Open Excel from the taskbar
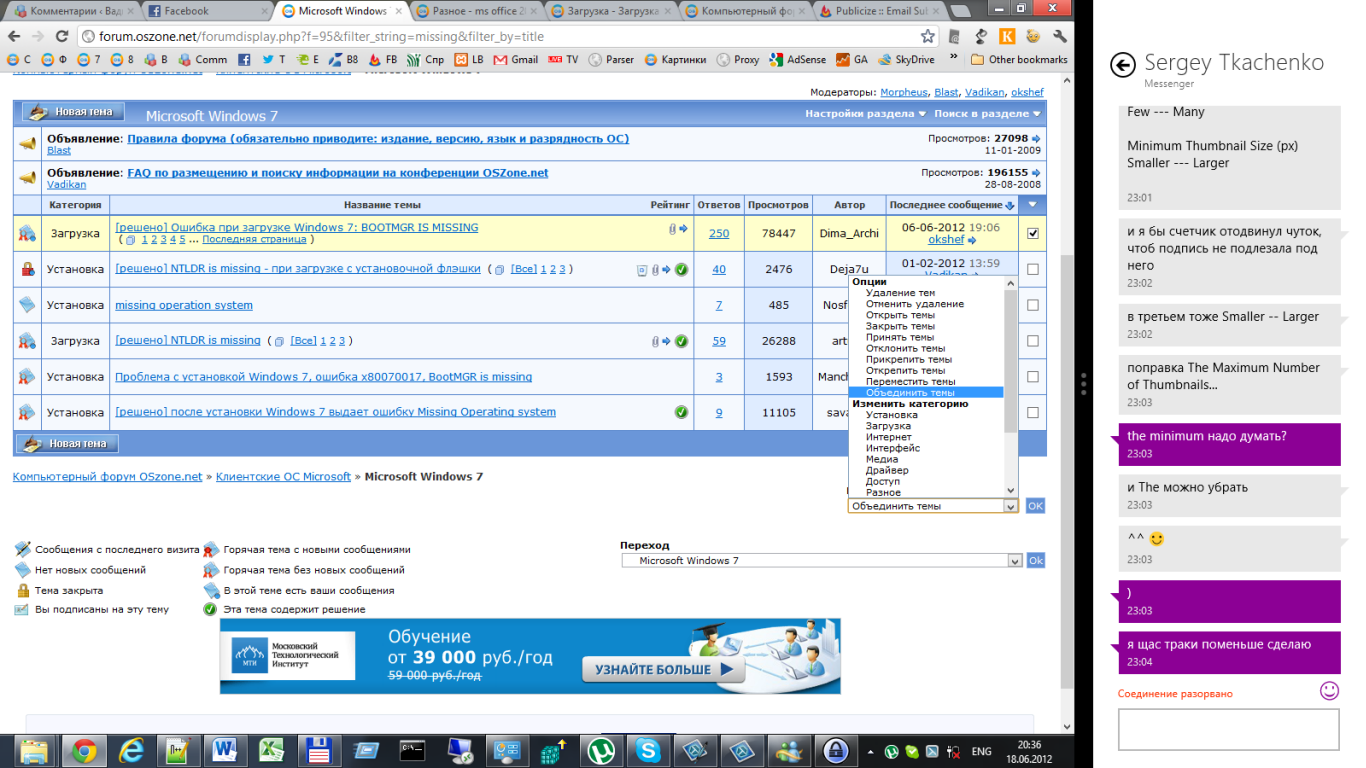Screen dimensions: 1366x768 coord(271,750)
